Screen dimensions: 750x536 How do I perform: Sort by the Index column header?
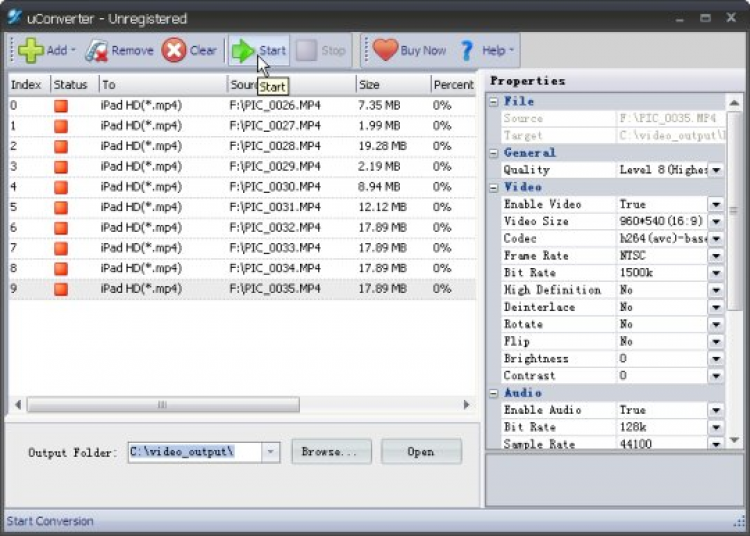(29, 85)
